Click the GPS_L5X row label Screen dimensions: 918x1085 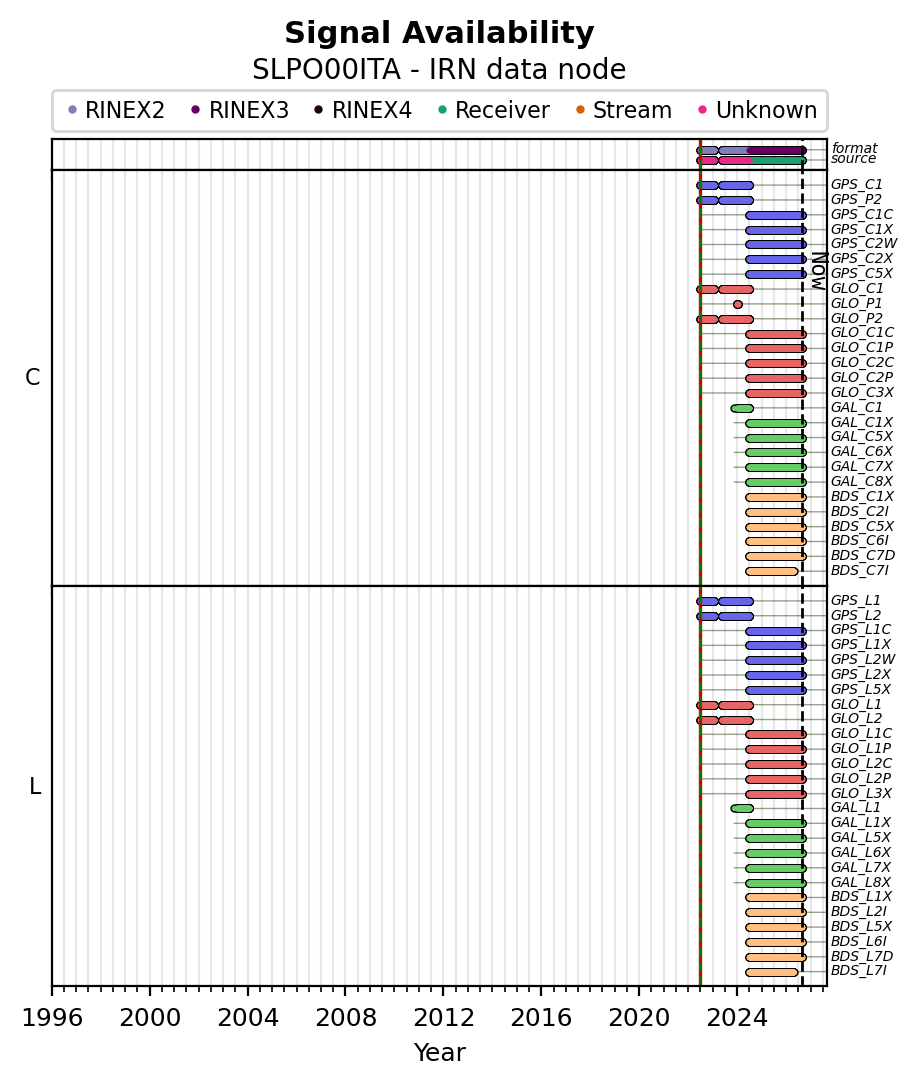[861, 689]
